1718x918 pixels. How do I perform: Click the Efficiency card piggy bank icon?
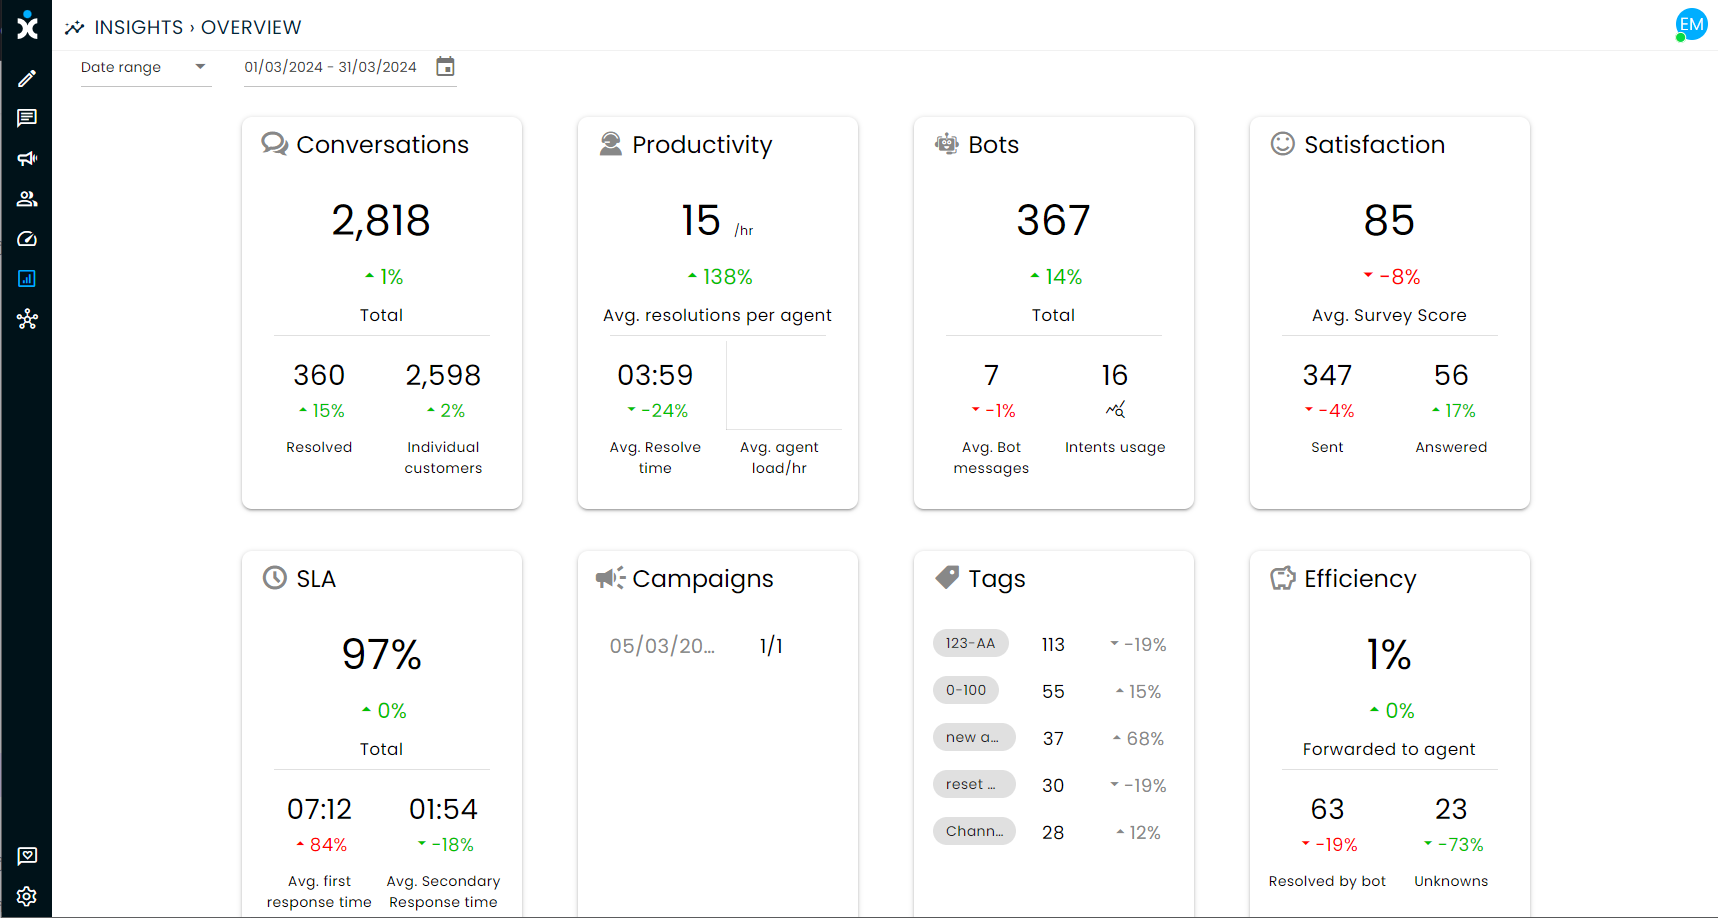pos(1282,578)
